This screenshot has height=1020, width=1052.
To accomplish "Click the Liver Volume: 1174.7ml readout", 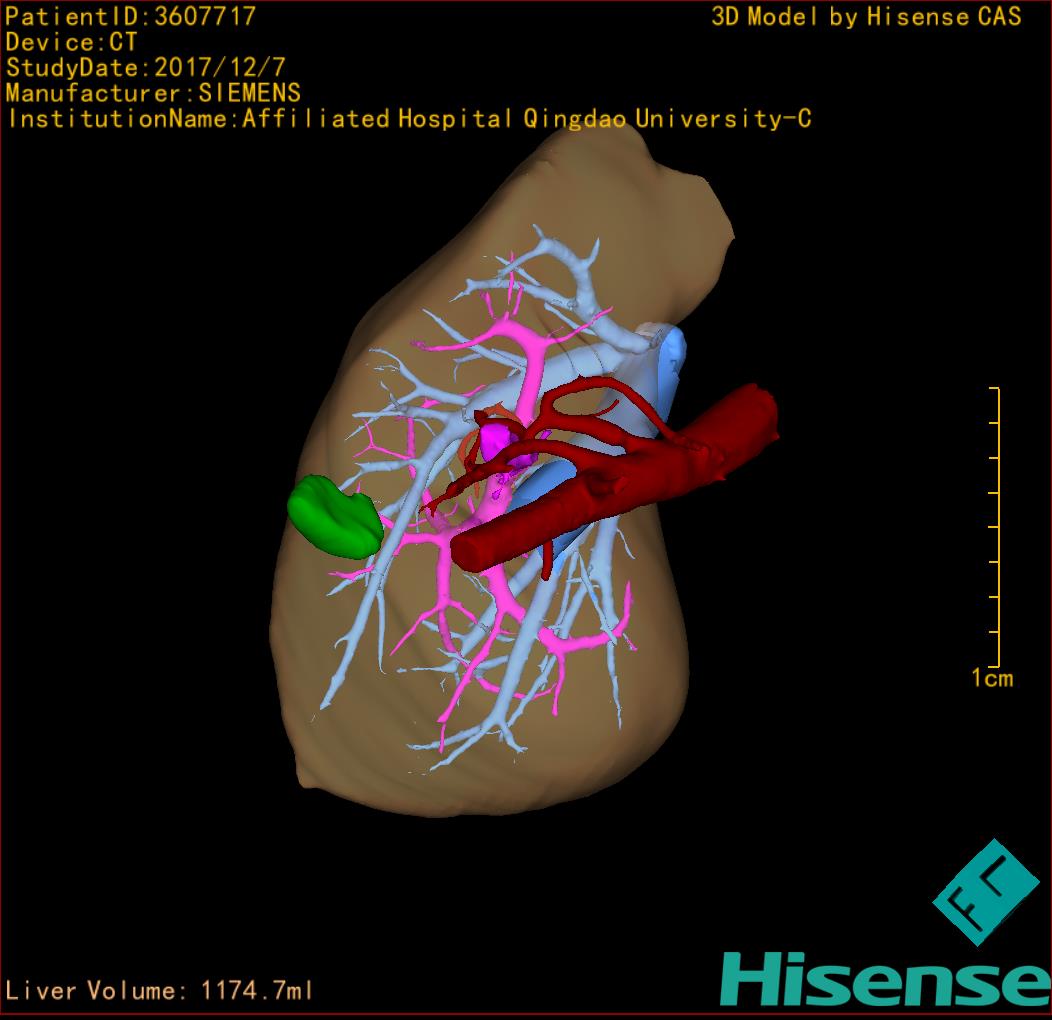I will point(158,990).
